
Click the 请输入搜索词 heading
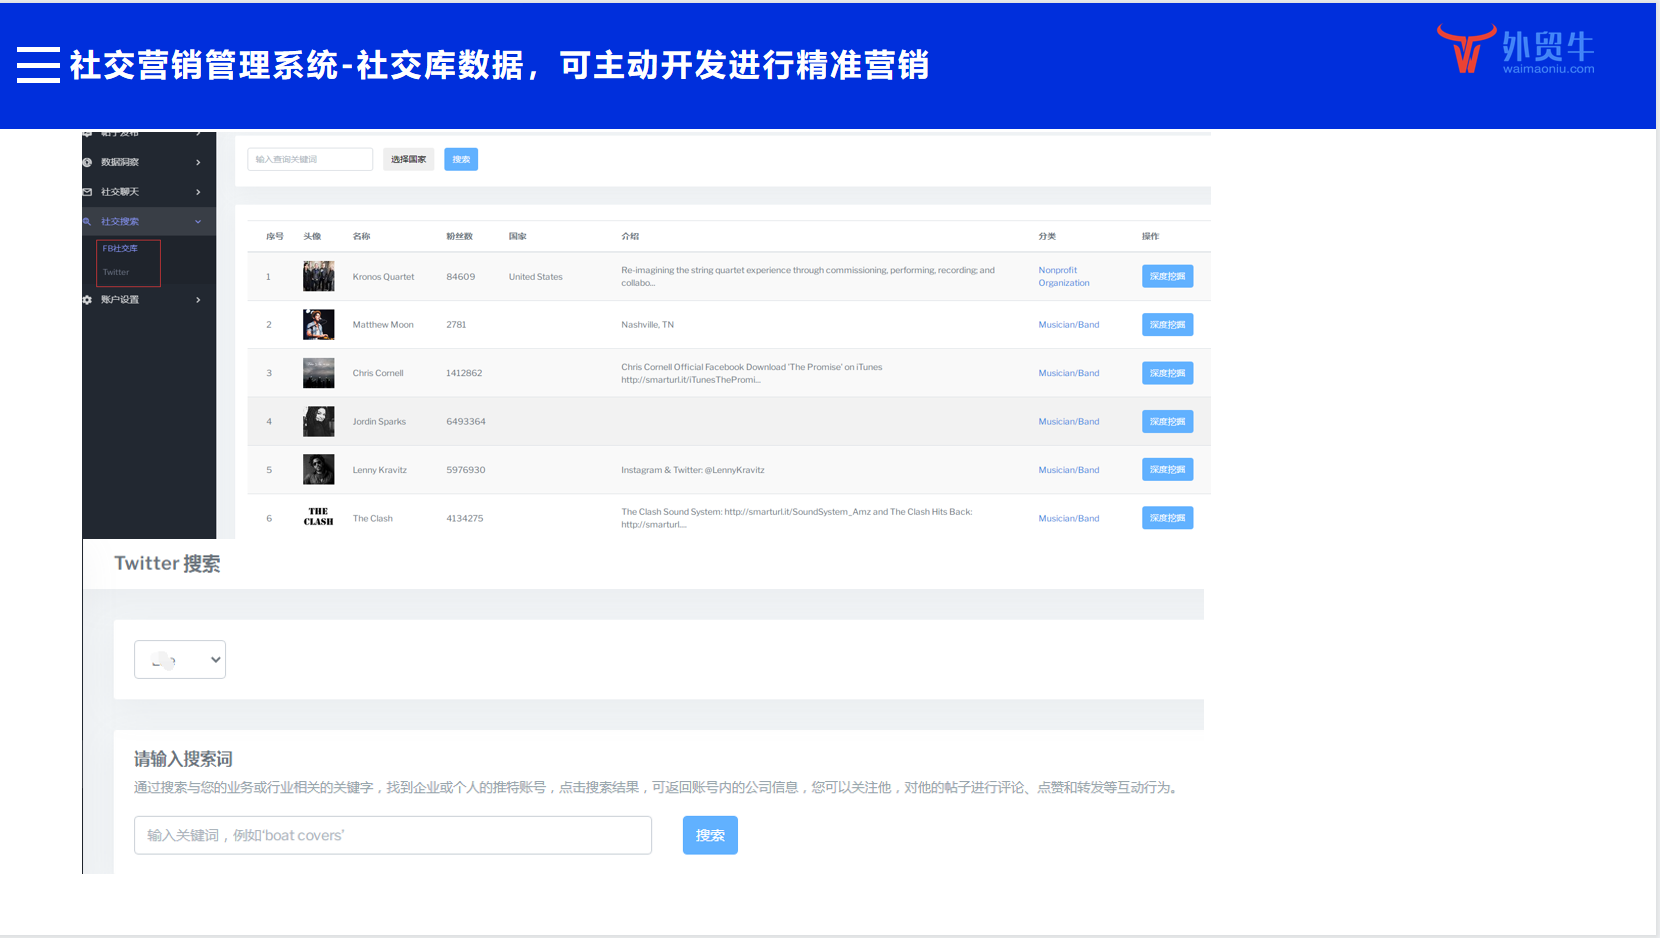pyautogui.click(x=183, y=759)
